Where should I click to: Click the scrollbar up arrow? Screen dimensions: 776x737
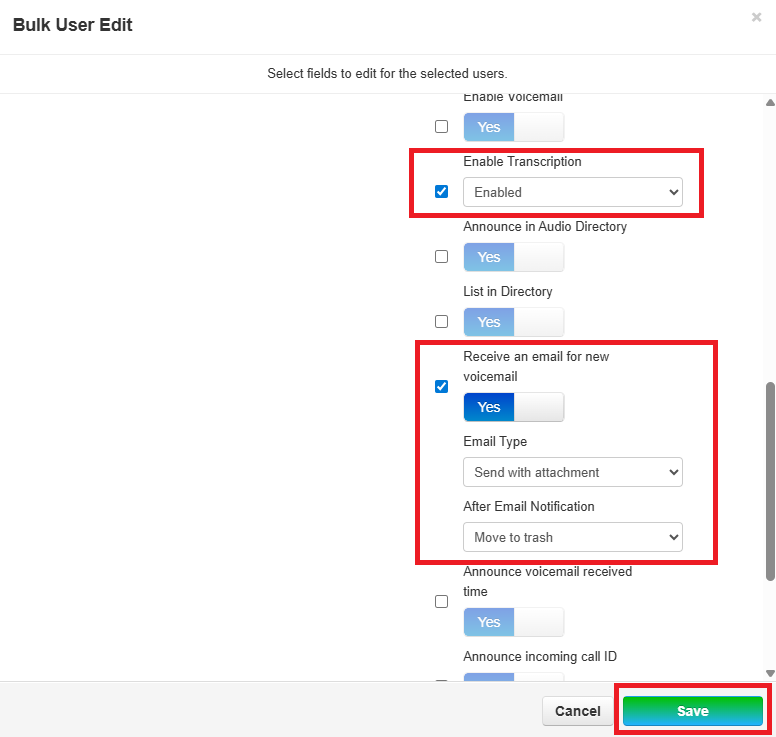[x=769, y=103]
